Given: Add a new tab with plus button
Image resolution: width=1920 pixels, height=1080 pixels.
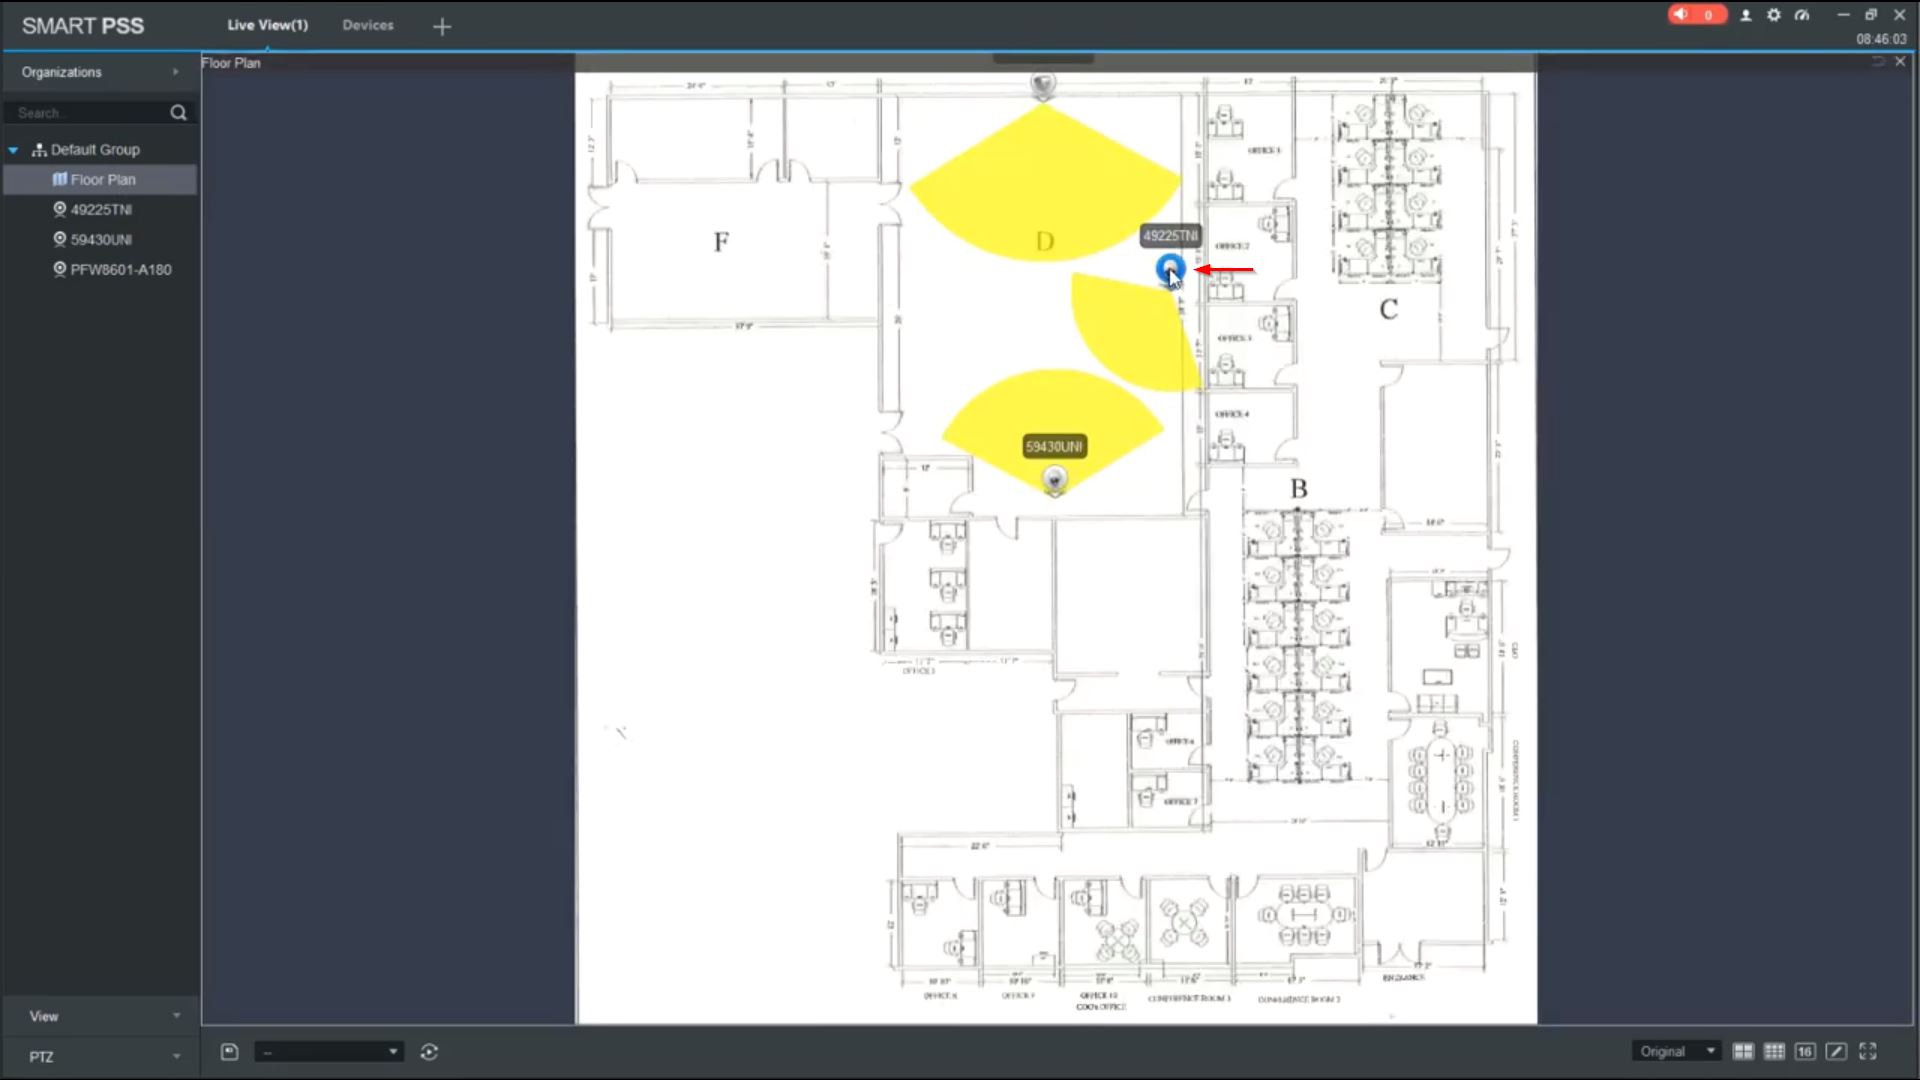Looking at the screenshot, I should [x=442, y=27].
